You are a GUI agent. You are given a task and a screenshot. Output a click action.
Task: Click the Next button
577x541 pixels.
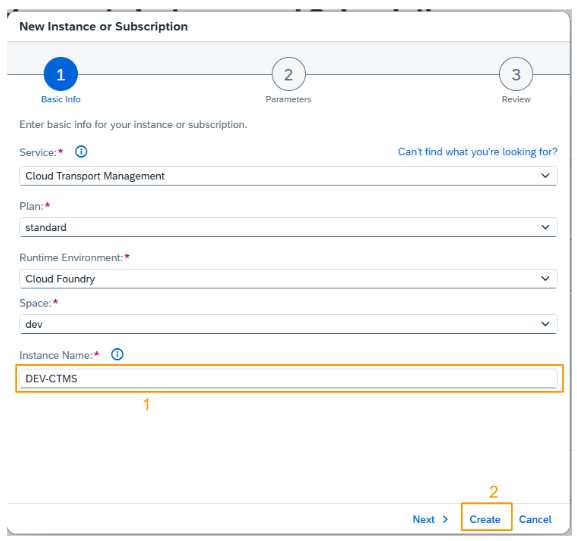tap(430, 519)
